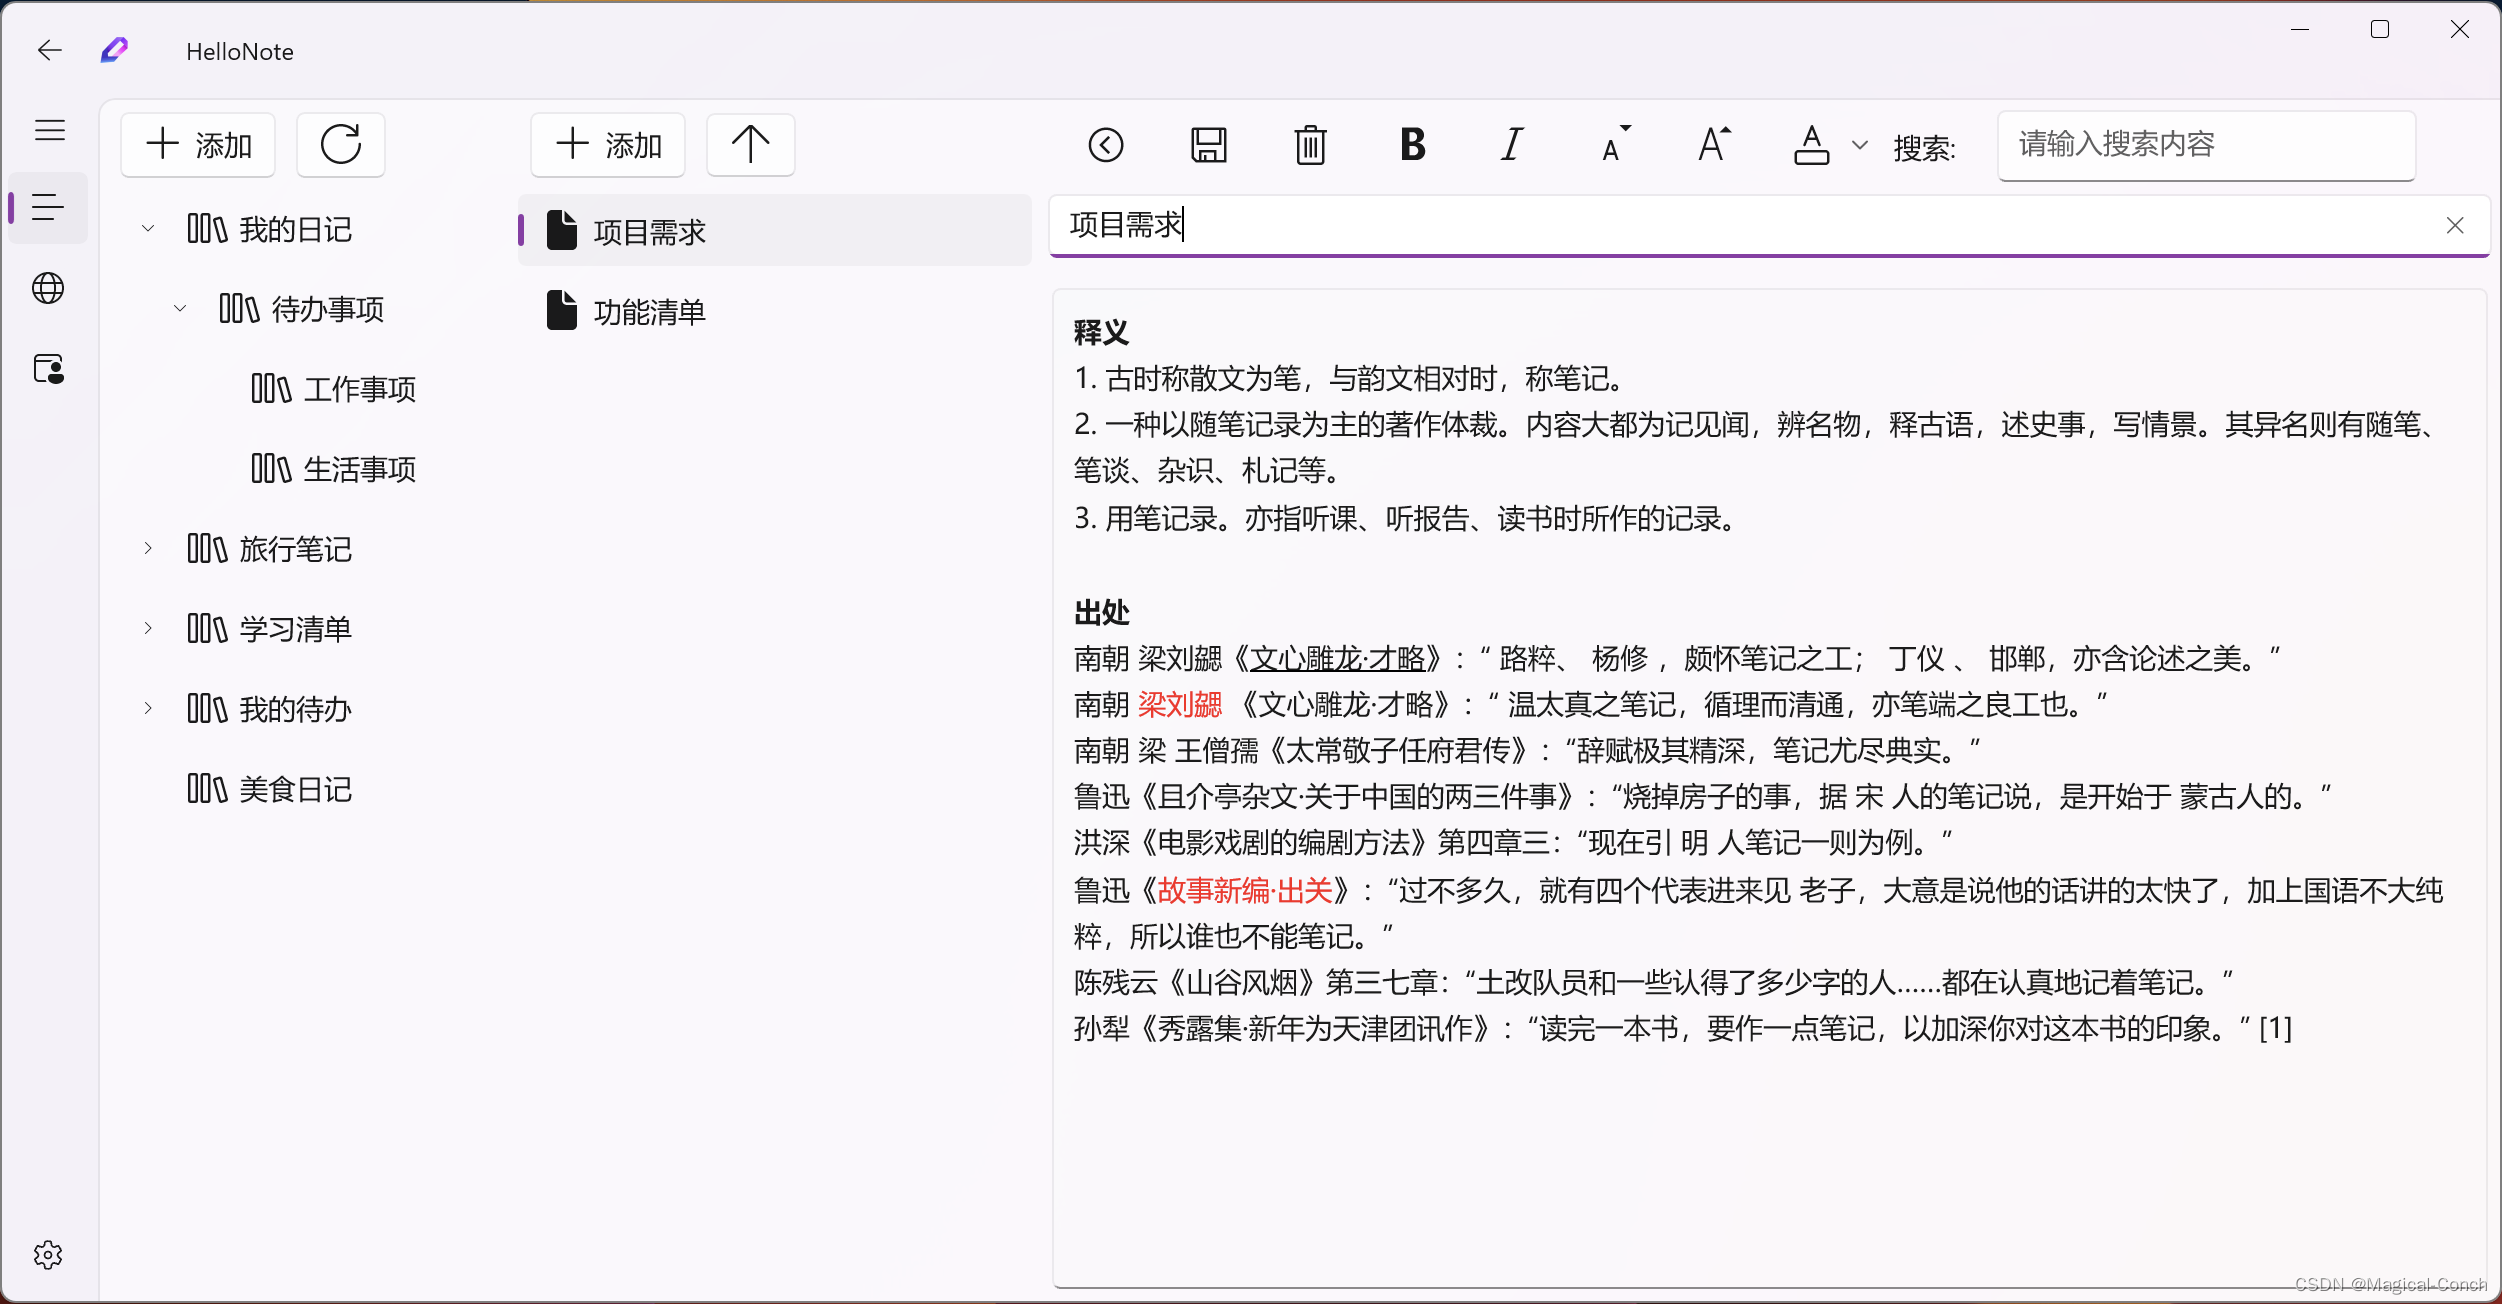2502x1304 pixels.
Task: Increase font size with large A icon
Action: 1714,145
